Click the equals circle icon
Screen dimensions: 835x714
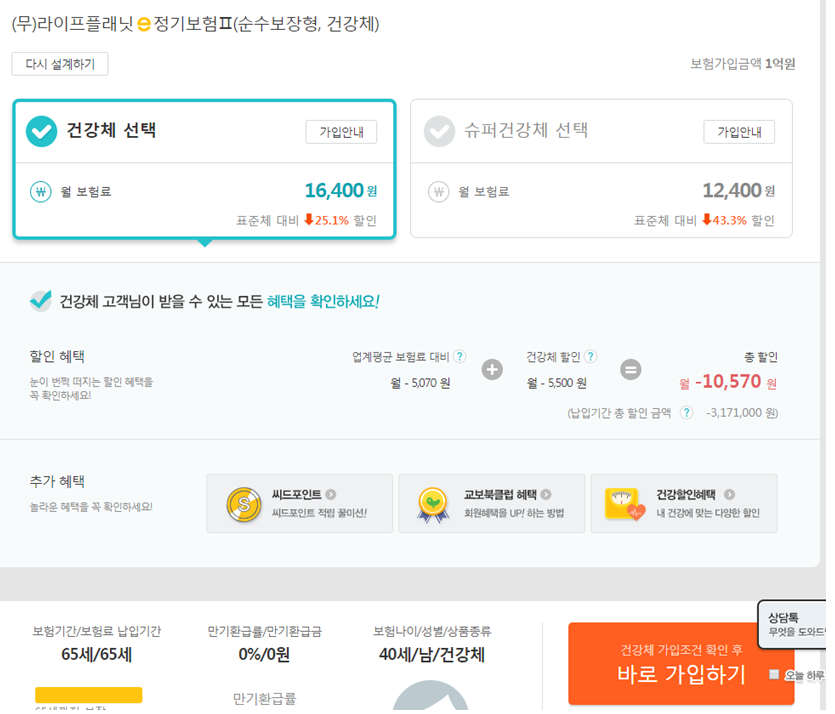pyautogui.click(x=631, y=370)
